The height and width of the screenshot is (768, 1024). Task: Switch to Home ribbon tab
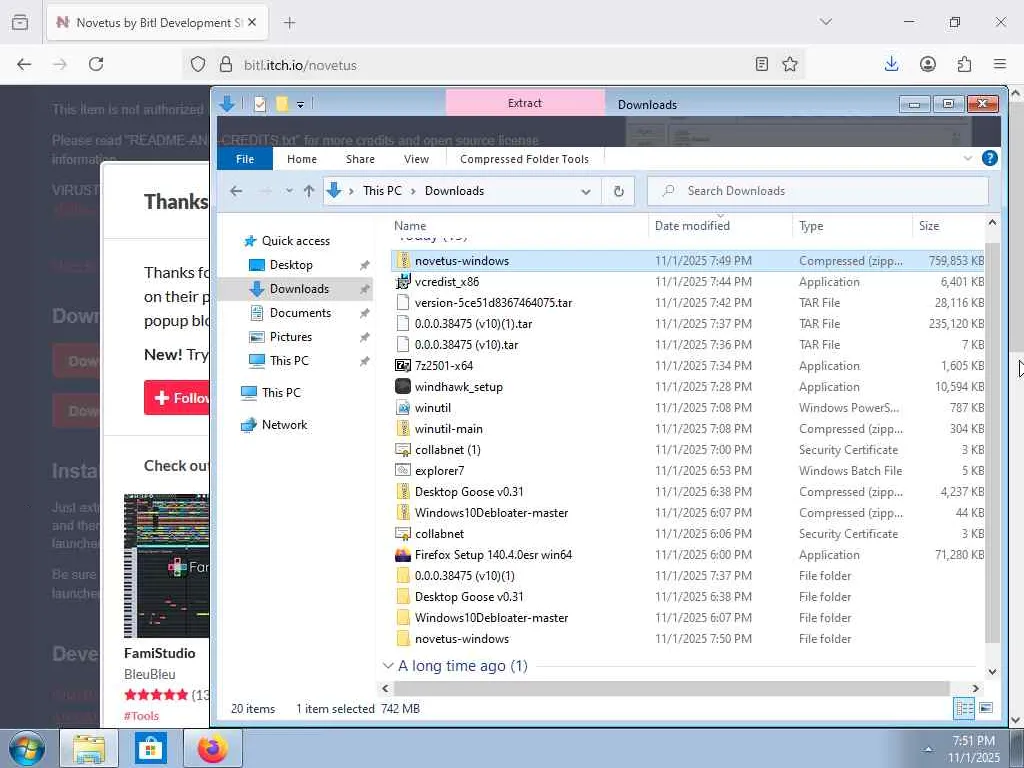pyautogui.click(x=302, y=159)
